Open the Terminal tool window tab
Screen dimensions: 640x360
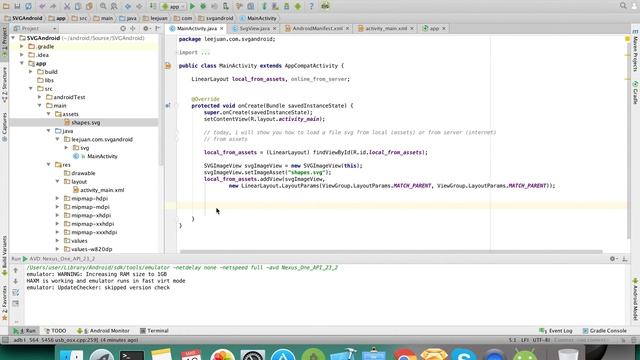click(154, 331)
